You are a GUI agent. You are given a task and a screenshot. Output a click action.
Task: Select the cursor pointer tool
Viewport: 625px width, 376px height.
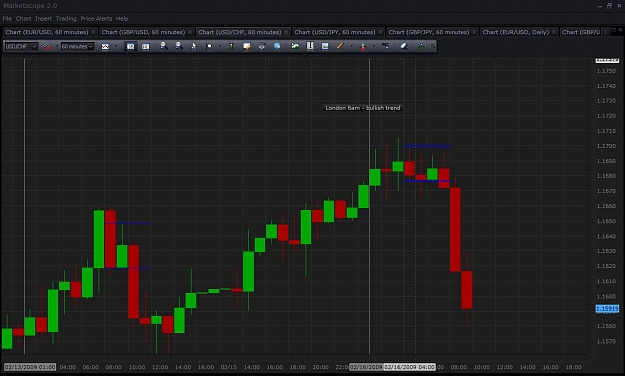point(194,46)
